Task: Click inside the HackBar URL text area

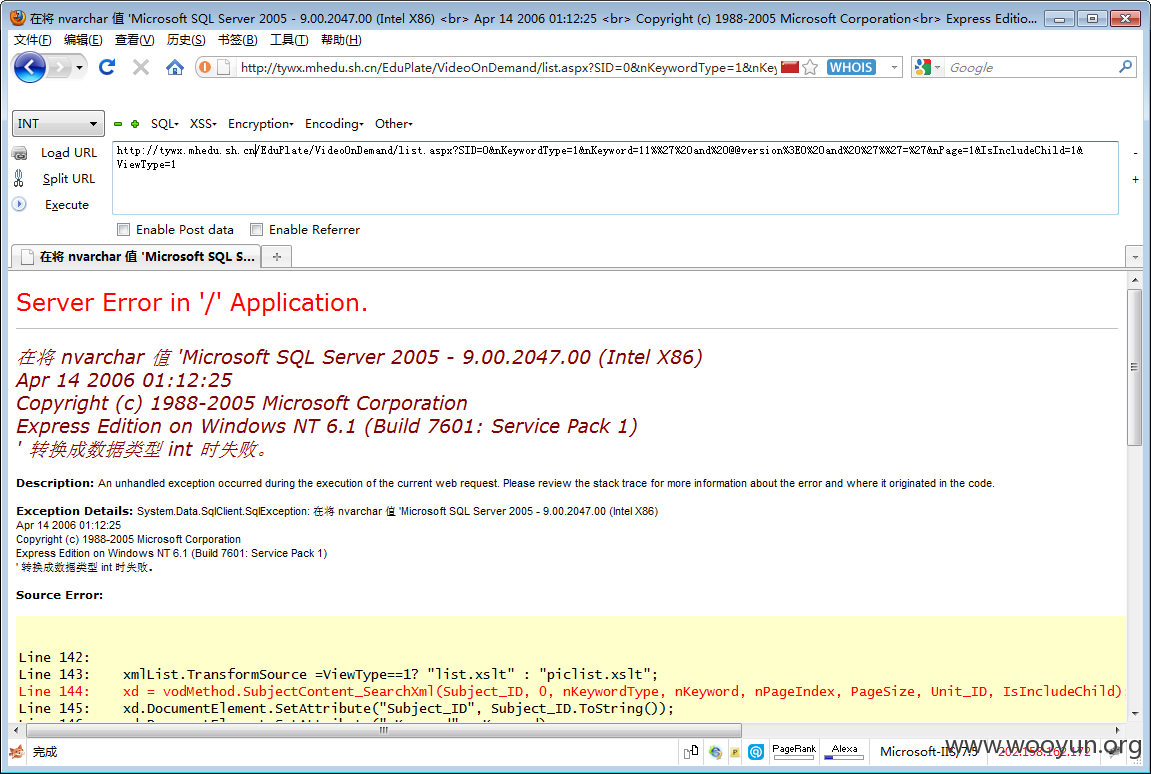Action: click(615, 178)
